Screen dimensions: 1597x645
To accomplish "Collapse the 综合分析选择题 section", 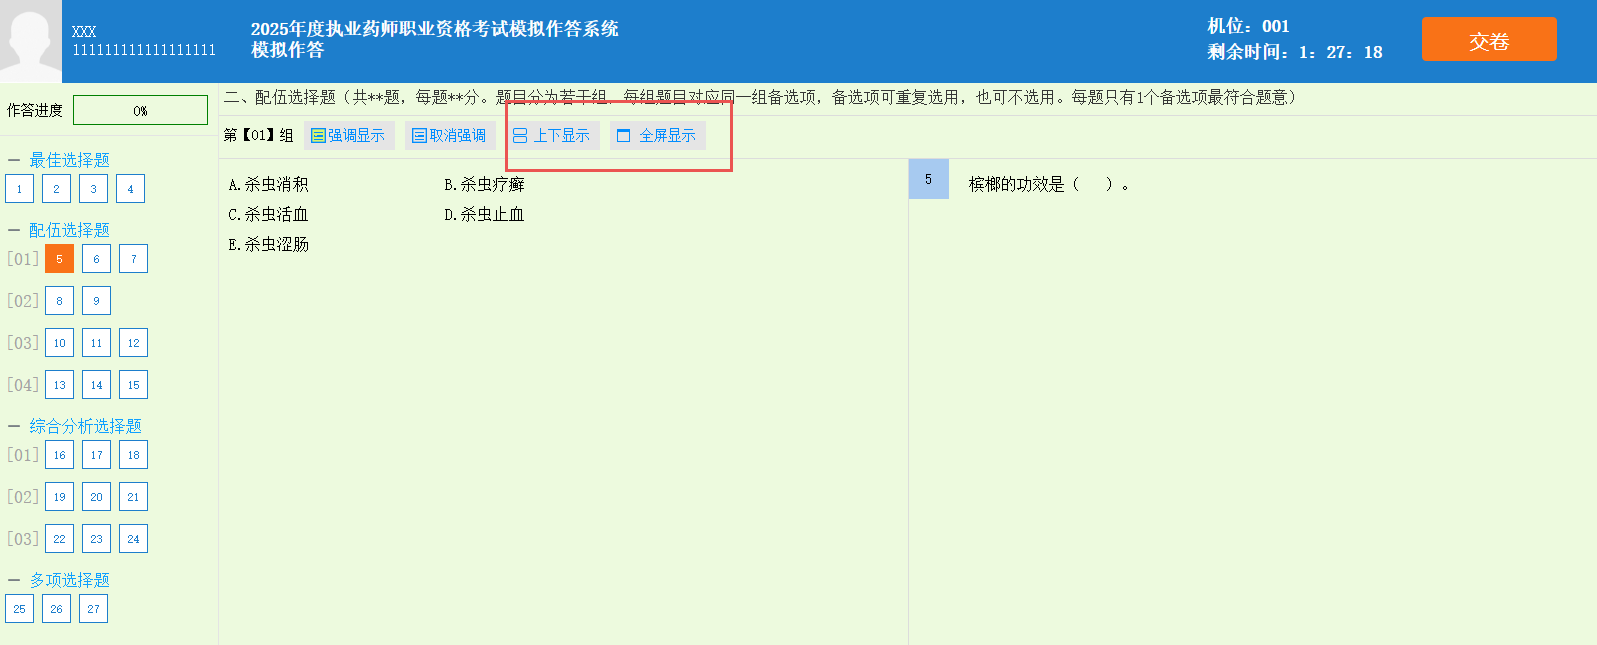I will coord(14,426).
